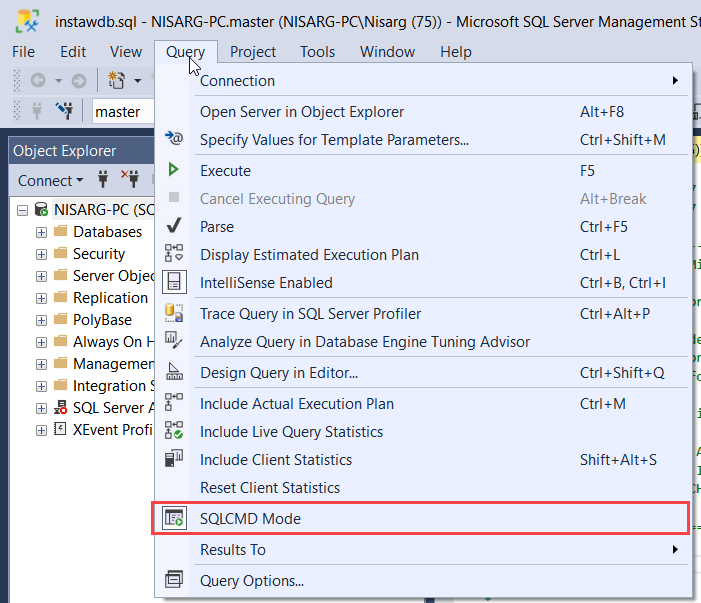The image size is (701, 603).
Task: Enable Include Live Query Statistics
Action: (291, 432)
